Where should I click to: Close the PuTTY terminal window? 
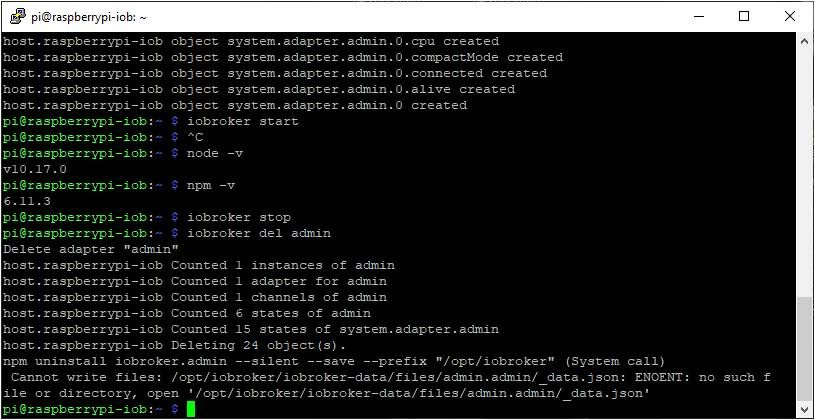790,17
